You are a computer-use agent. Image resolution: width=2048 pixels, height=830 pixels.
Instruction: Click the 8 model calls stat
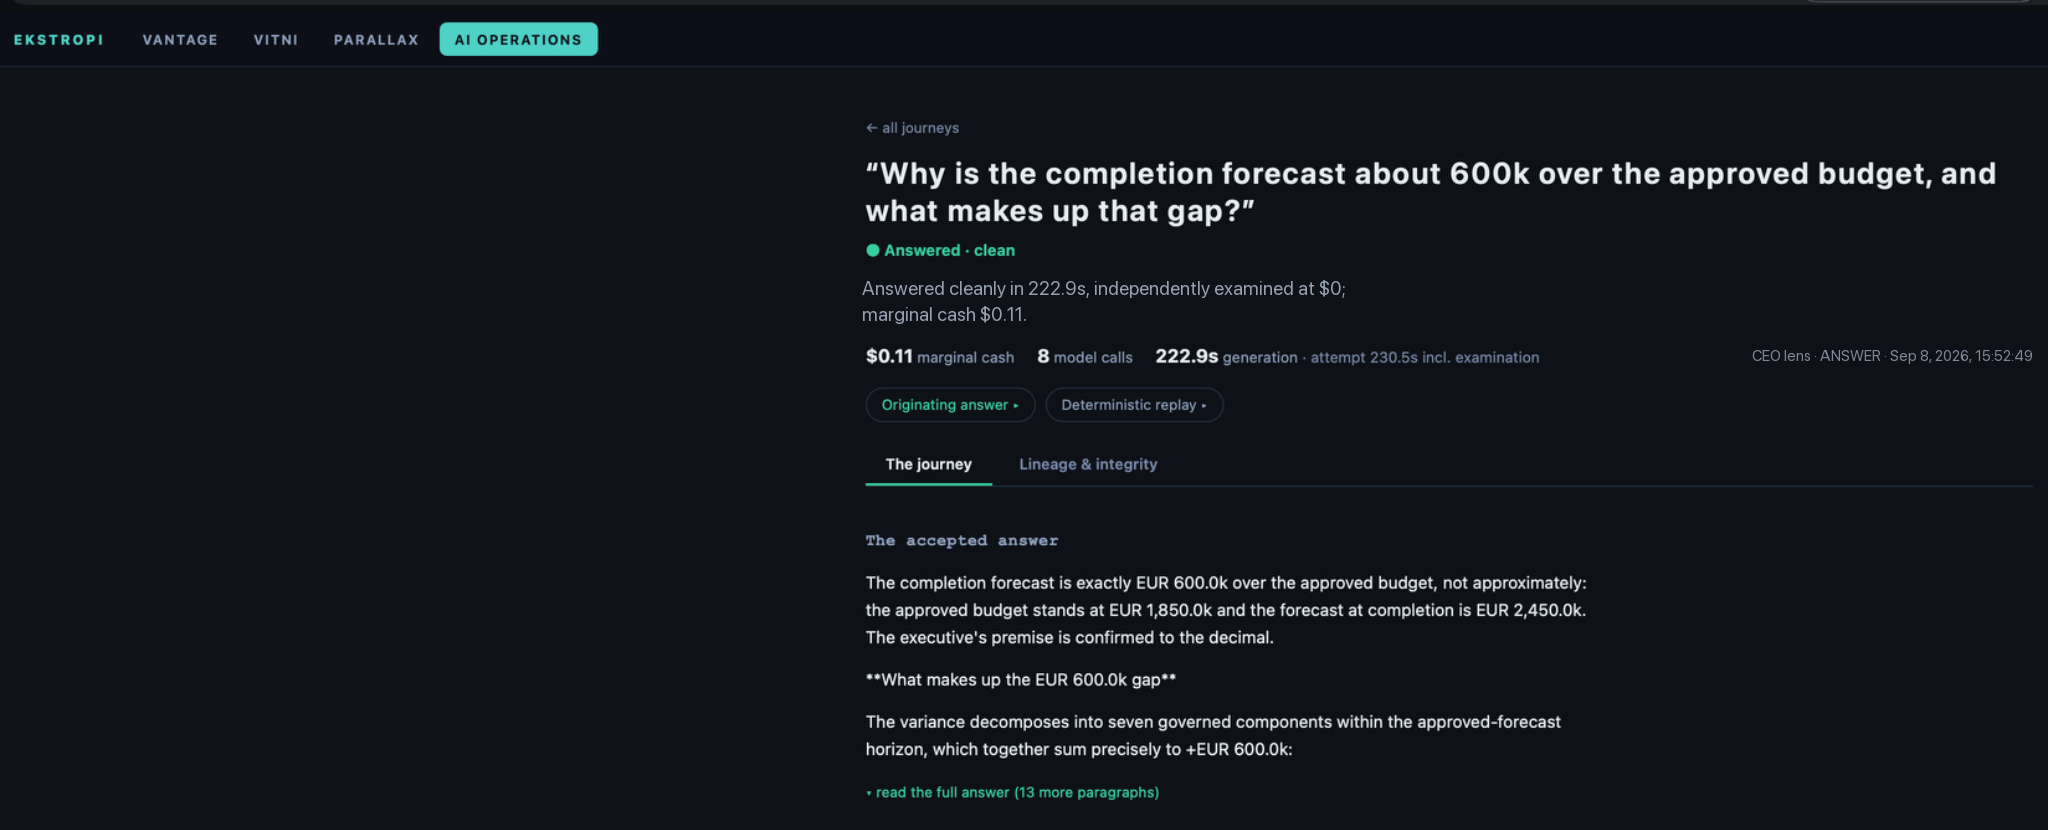click(1085, 357)
